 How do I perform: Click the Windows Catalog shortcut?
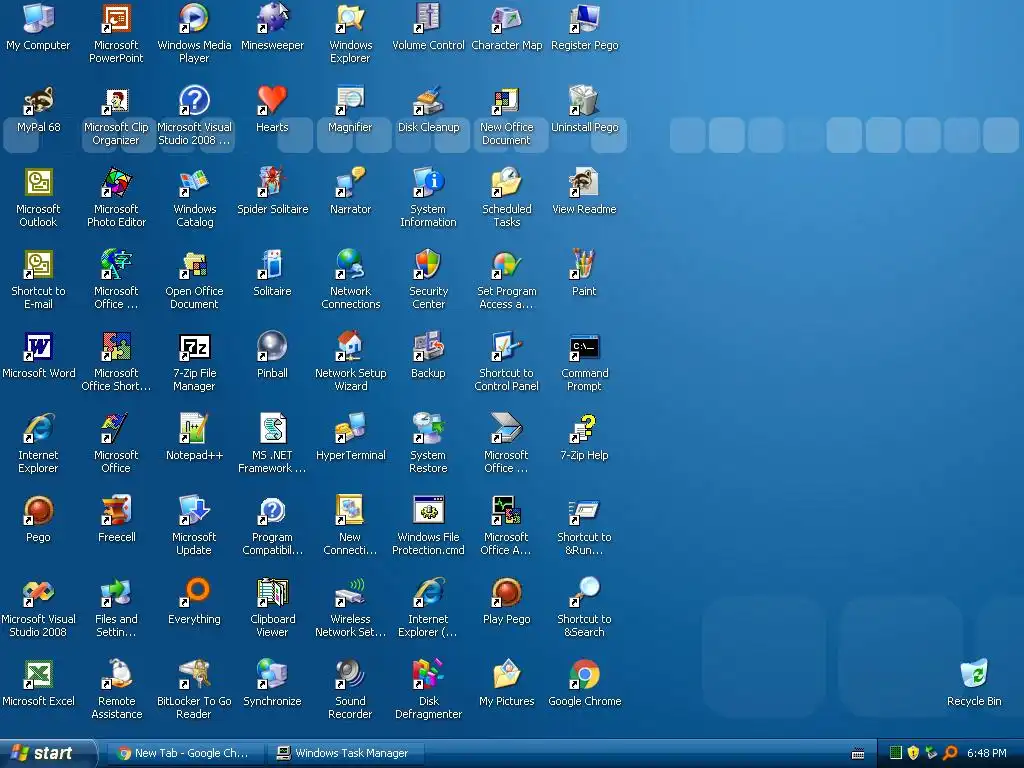tap(194, 182)
